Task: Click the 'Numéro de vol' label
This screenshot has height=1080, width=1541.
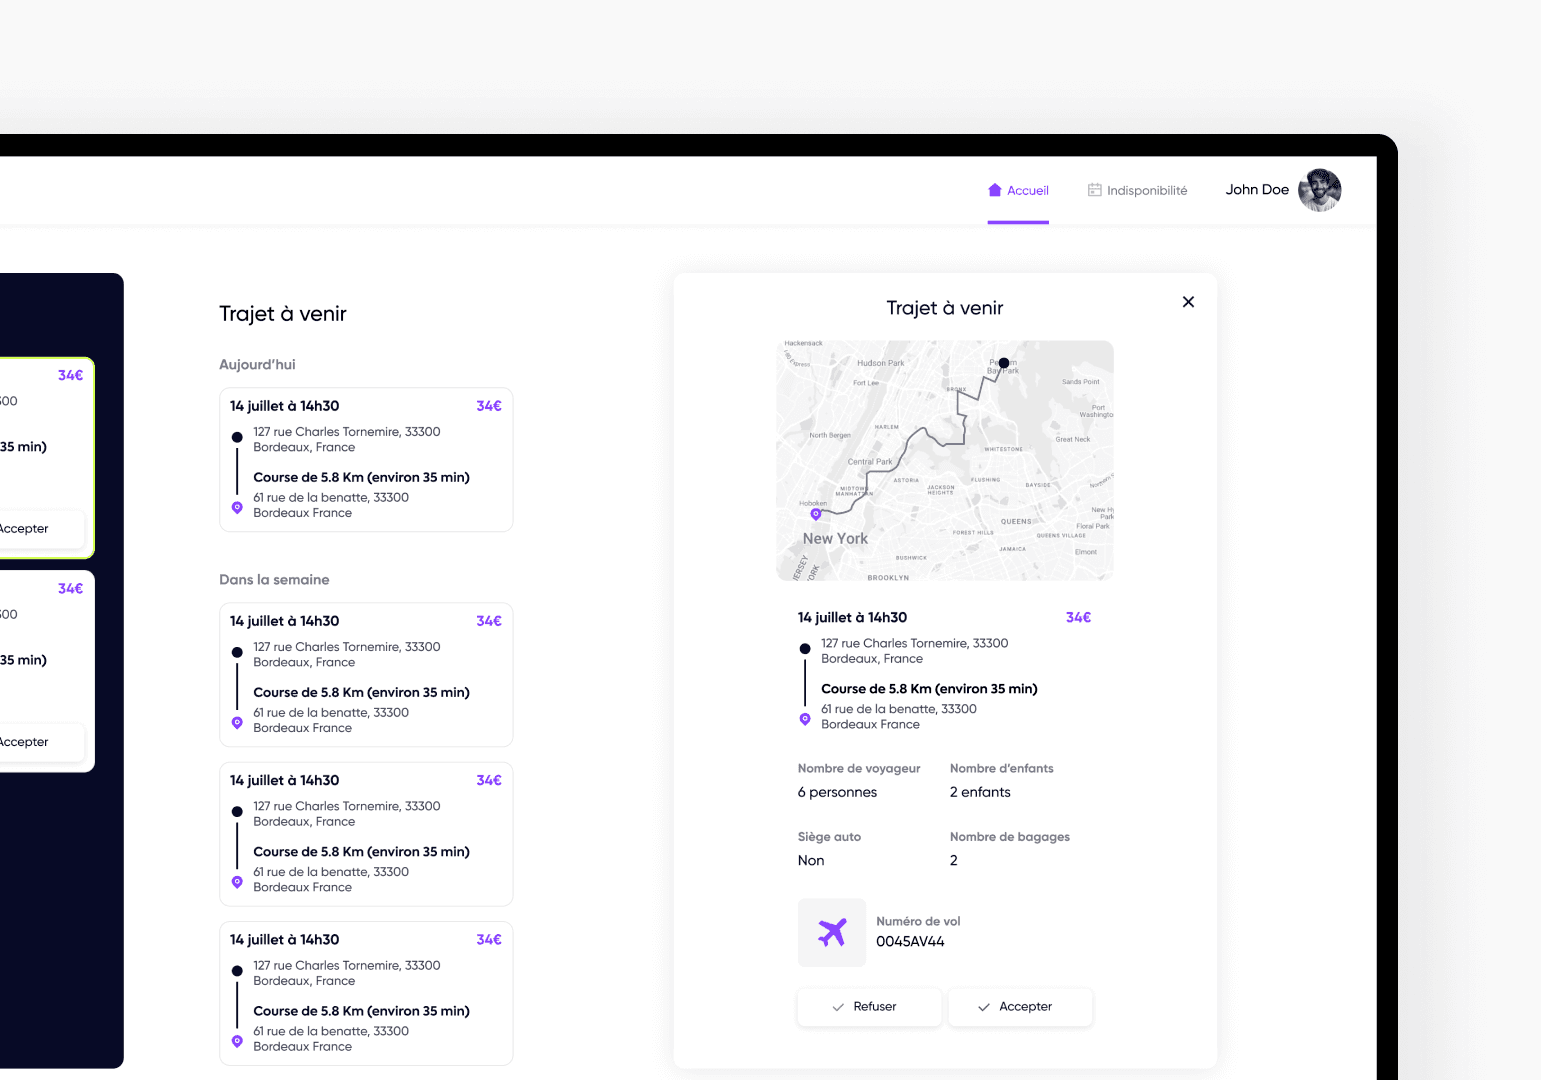Action: pyautogui.click(x=918, y=922)
